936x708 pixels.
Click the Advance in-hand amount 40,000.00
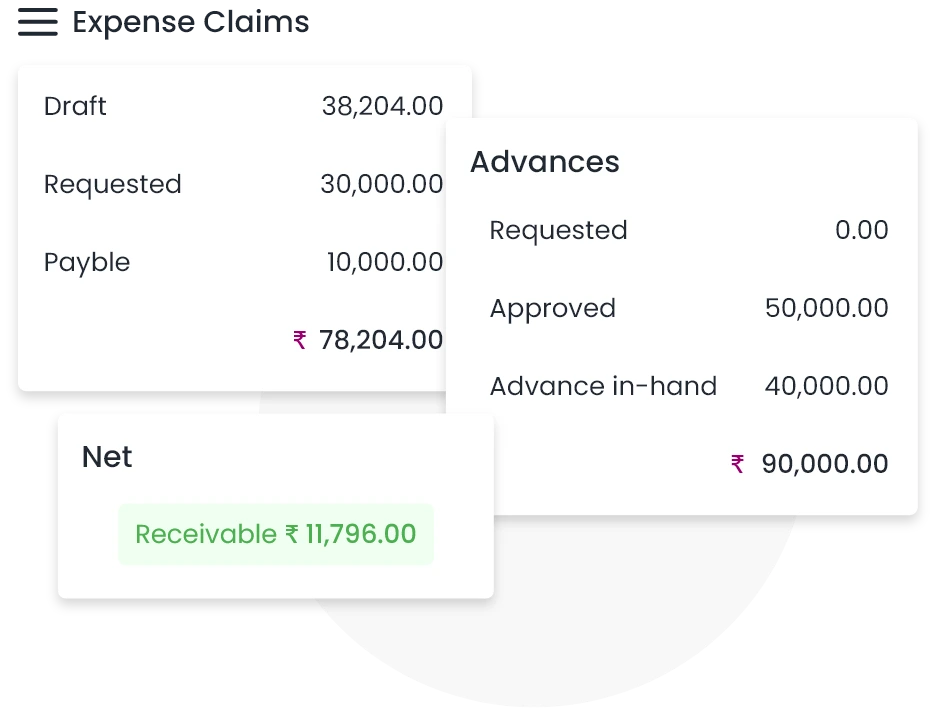click(826, 386)
